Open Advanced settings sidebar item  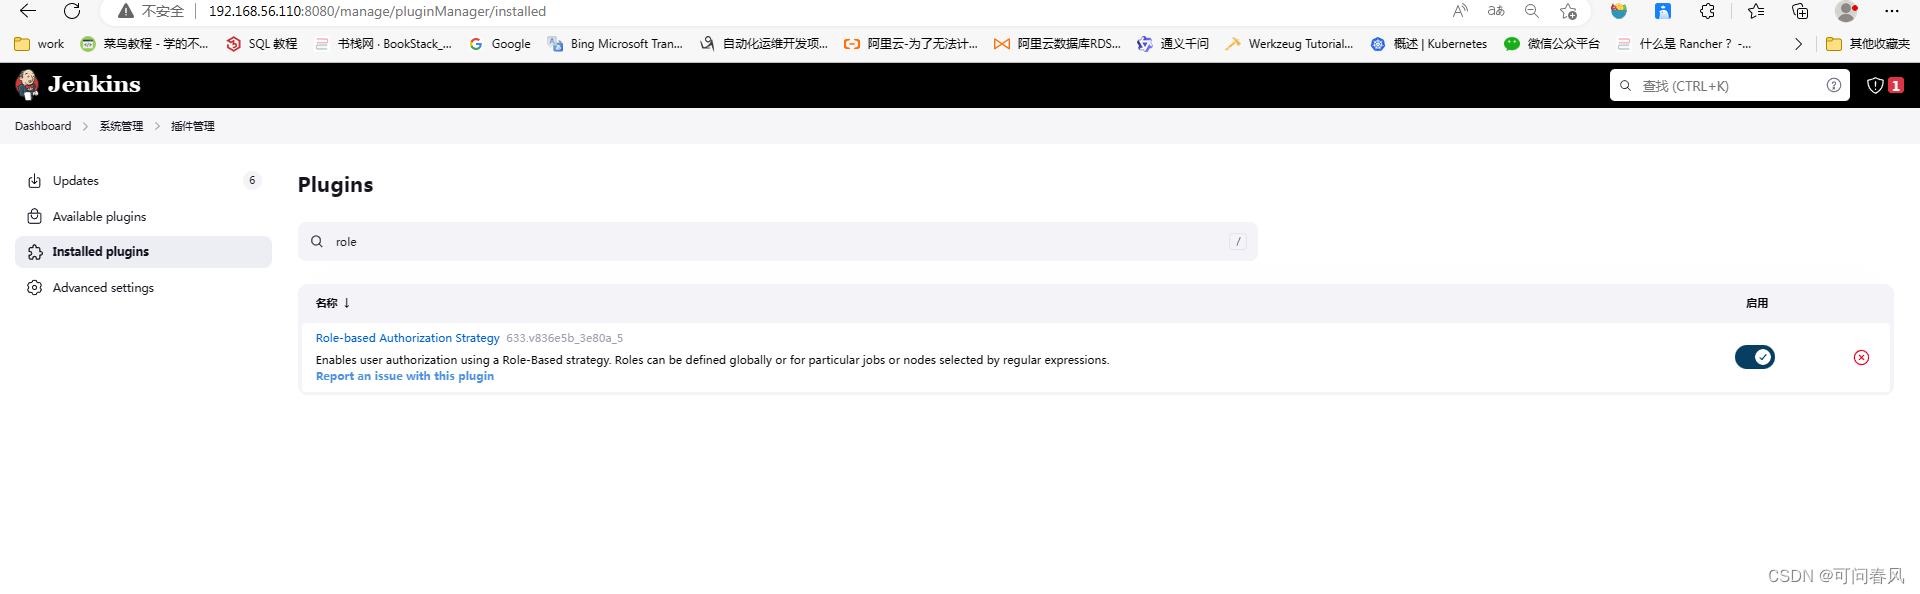[143, 288]
